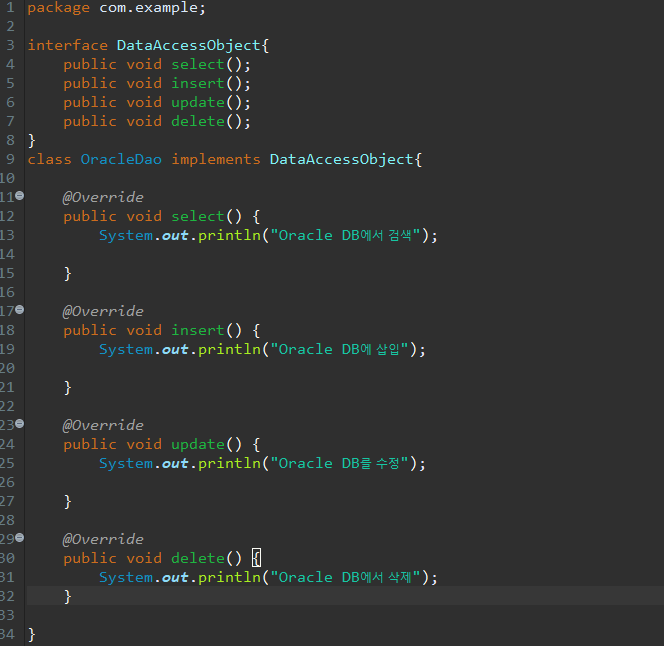Click the closing brace on line 32
Viewport: 664px width, 646px height.
pyautogui.click(x=67, y=596)
